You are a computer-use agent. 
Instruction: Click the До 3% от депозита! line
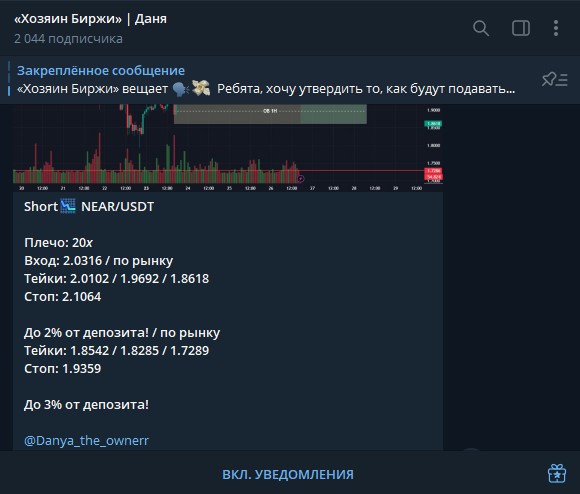(x=86, y=405)
